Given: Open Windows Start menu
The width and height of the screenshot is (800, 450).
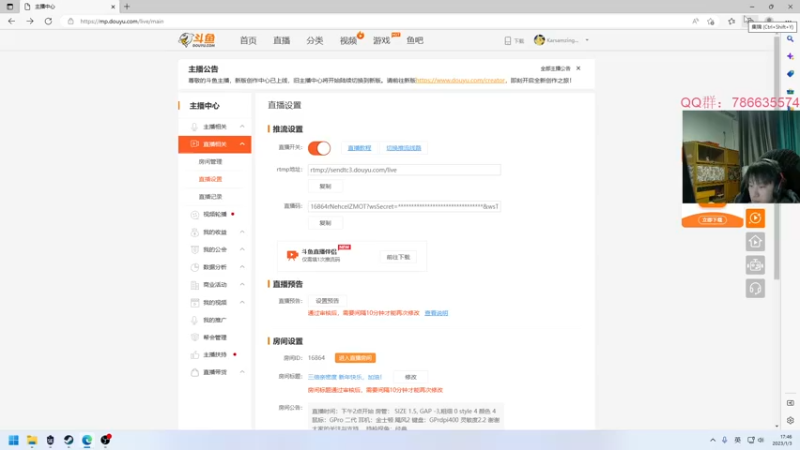Looking at the screenshot, I should (x=14, y=440).
